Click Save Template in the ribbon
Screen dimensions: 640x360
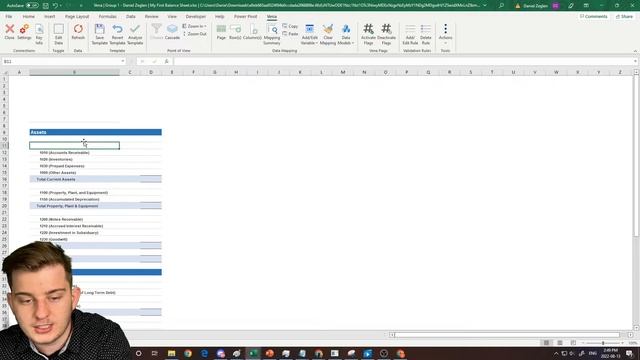[99, 34]
